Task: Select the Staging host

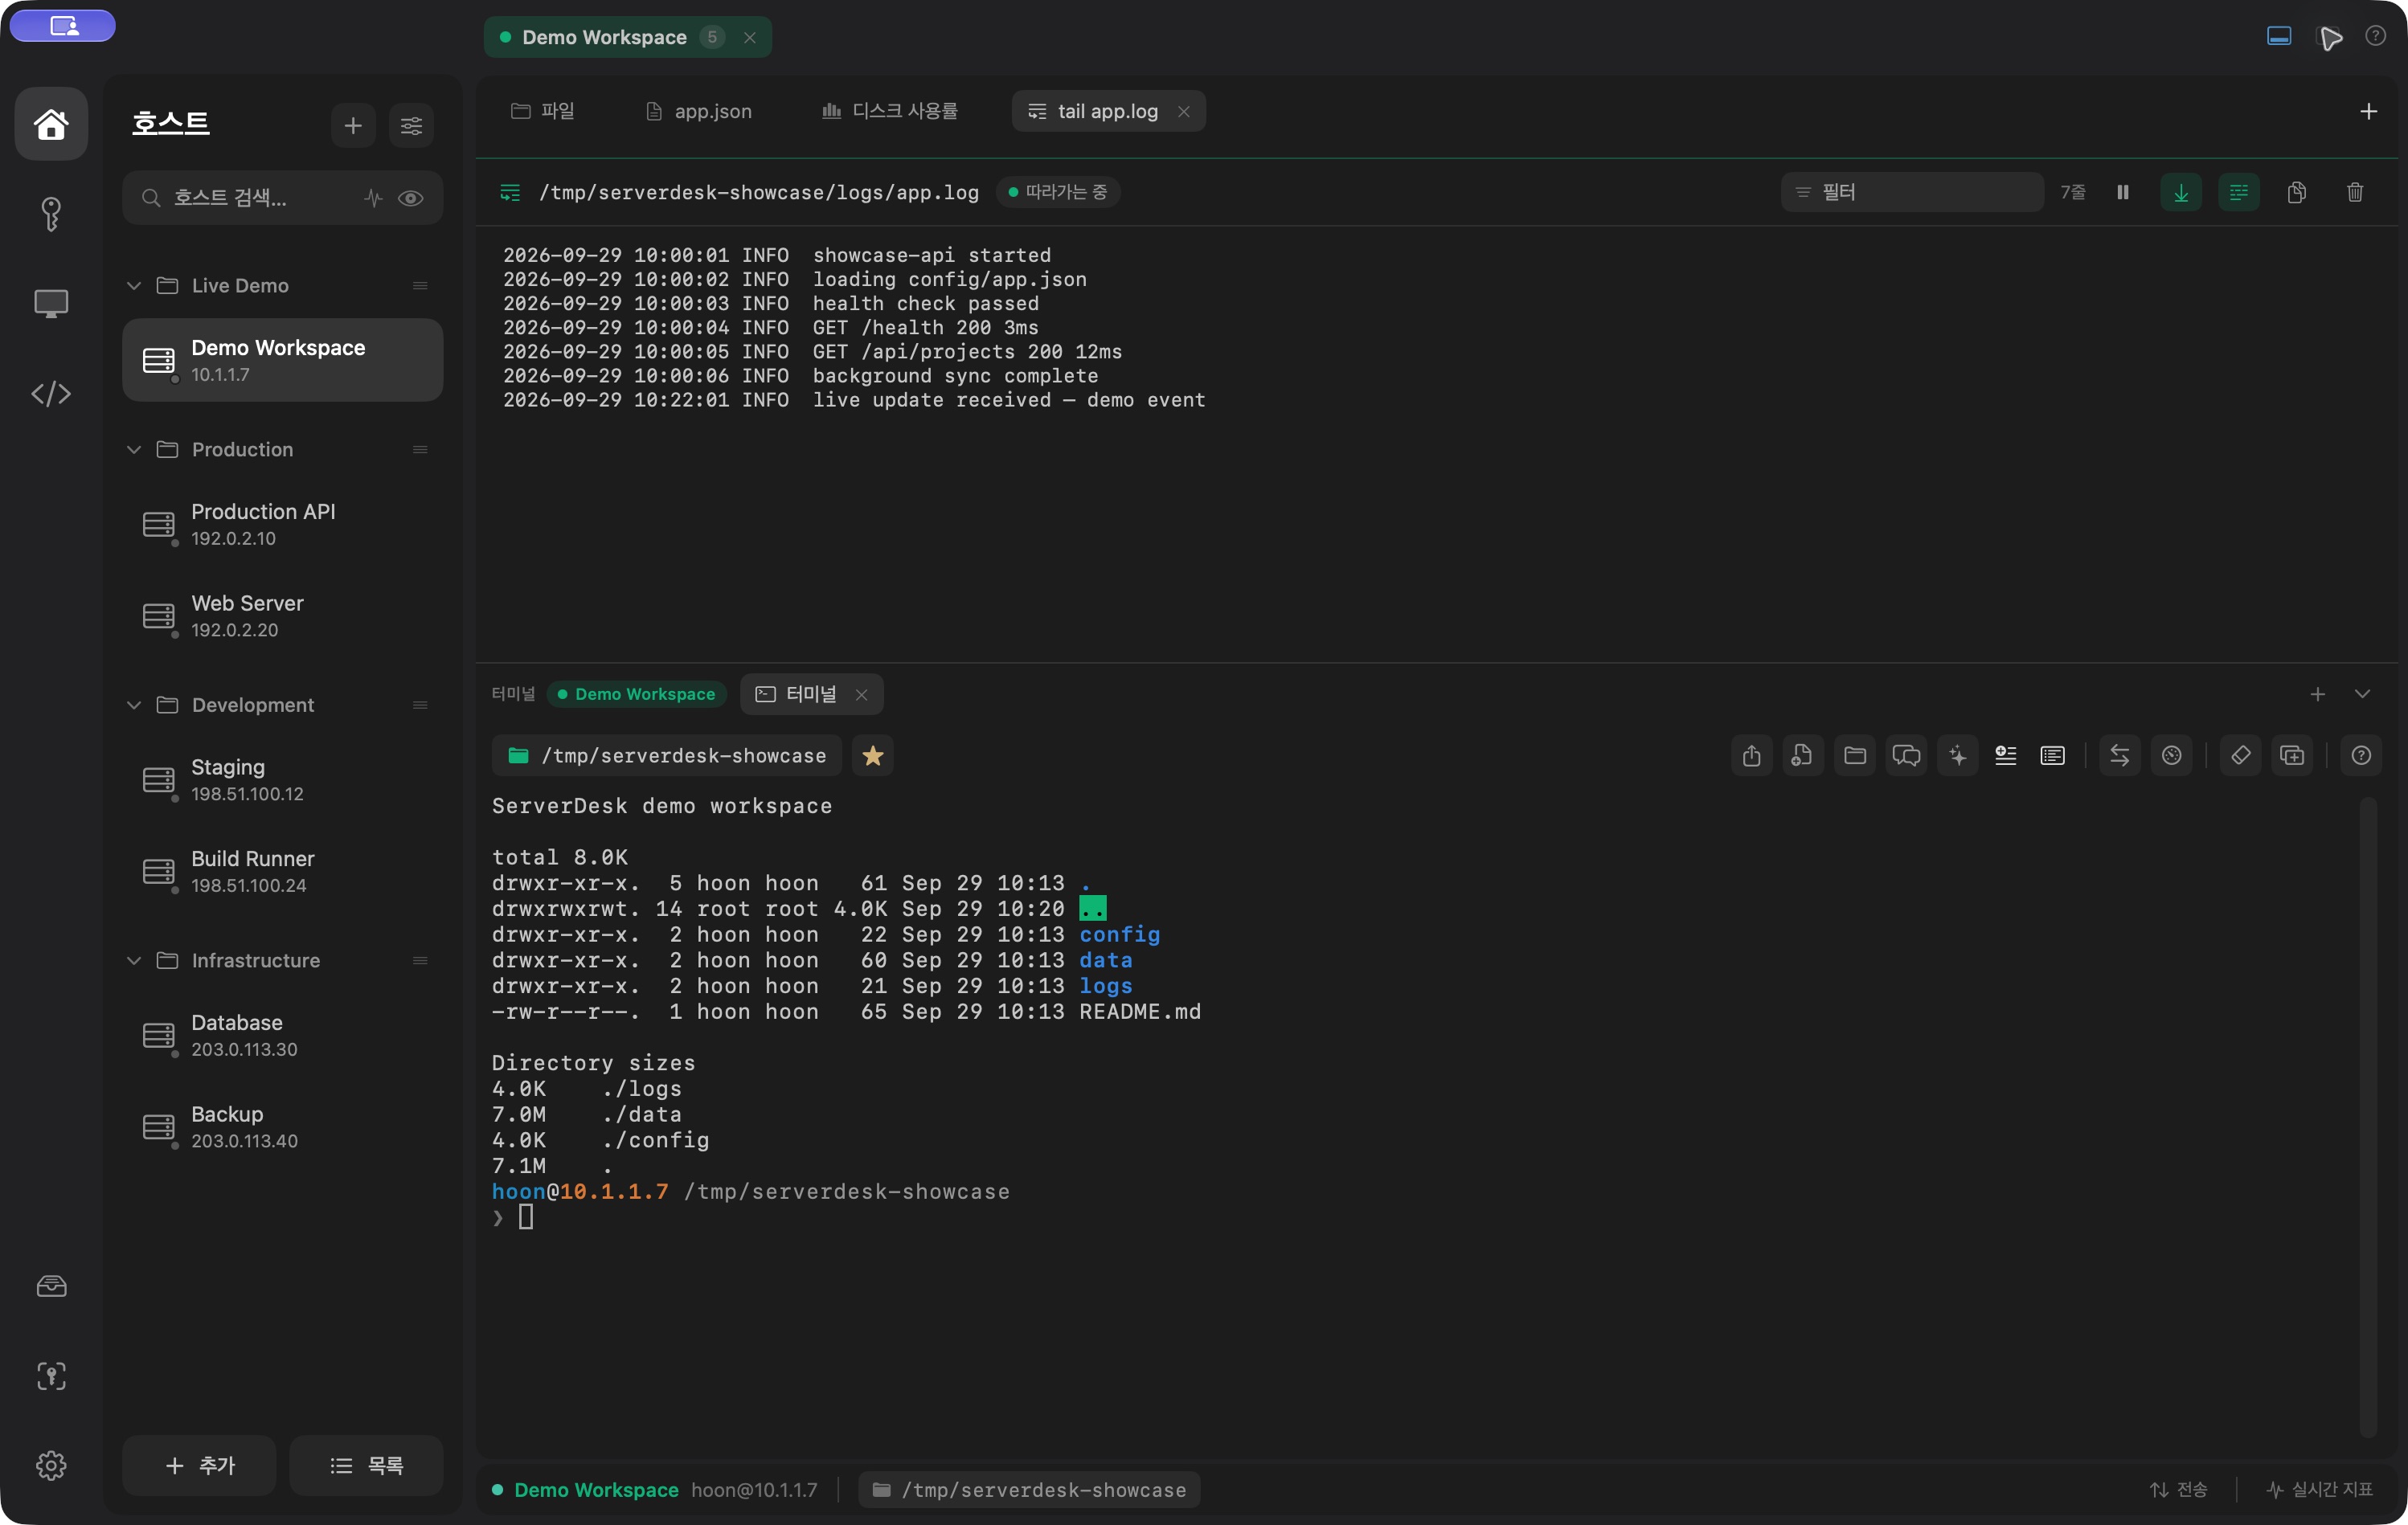Action: tap(283, 779)
